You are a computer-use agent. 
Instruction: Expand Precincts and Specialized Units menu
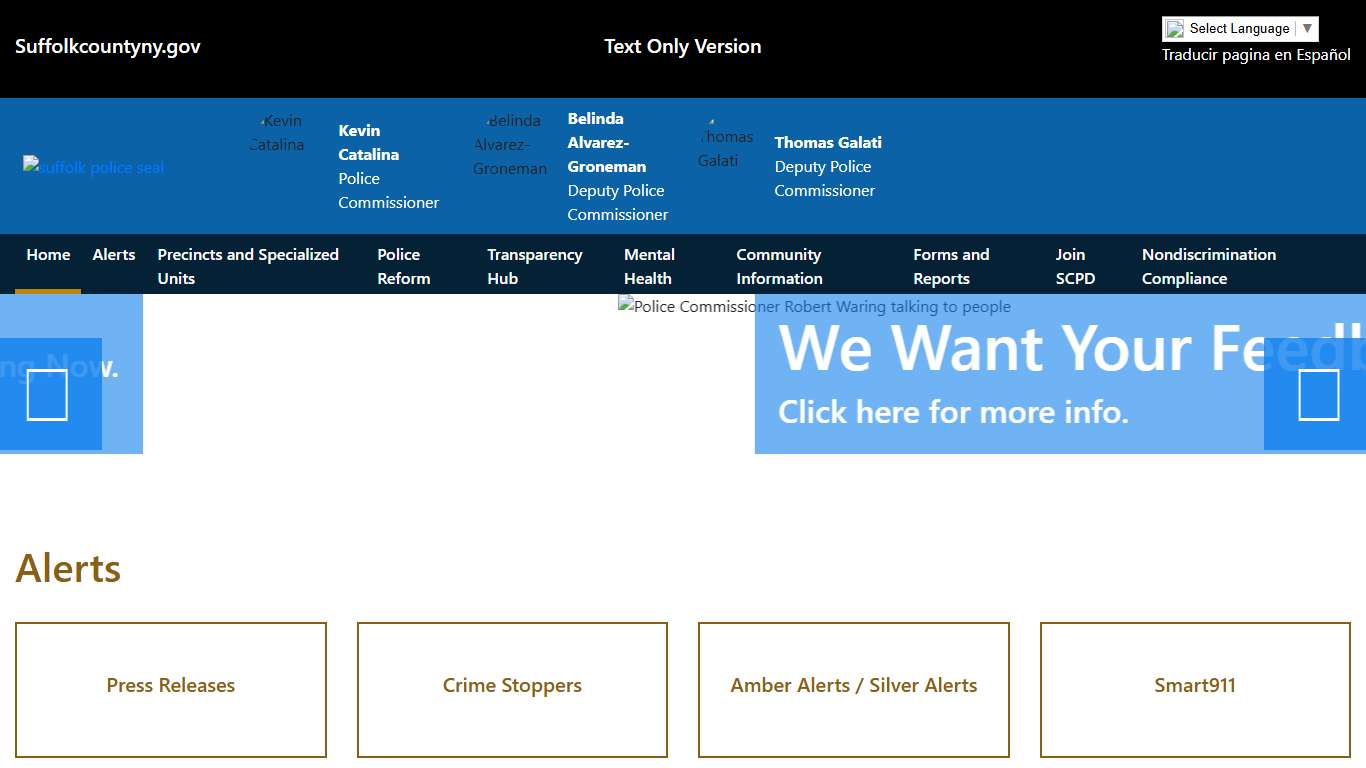click(x=248, y=266)
